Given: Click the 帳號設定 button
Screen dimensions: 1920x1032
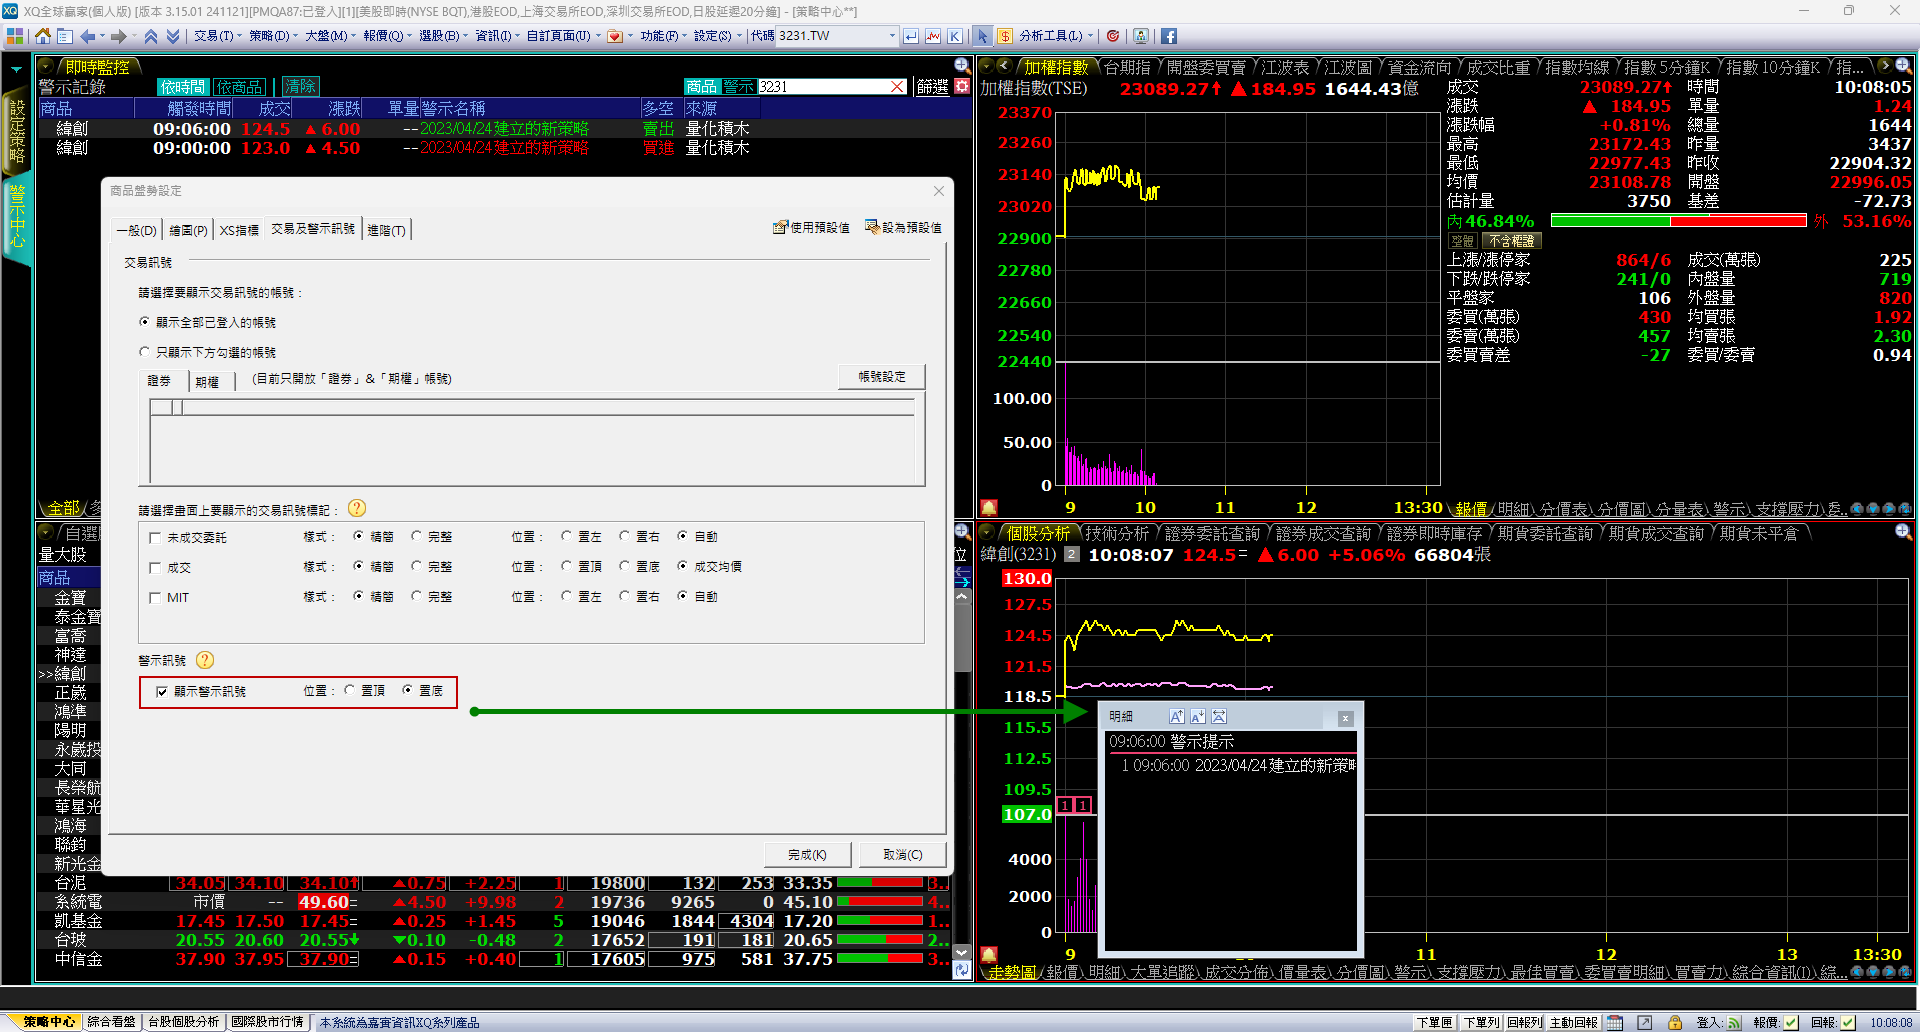Looking at the screenshot, I should [x=881, y=377].
